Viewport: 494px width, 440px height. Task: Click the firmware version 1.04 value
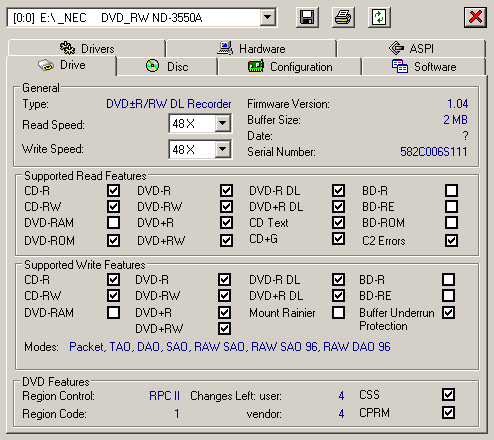click(x=457, y=104)
